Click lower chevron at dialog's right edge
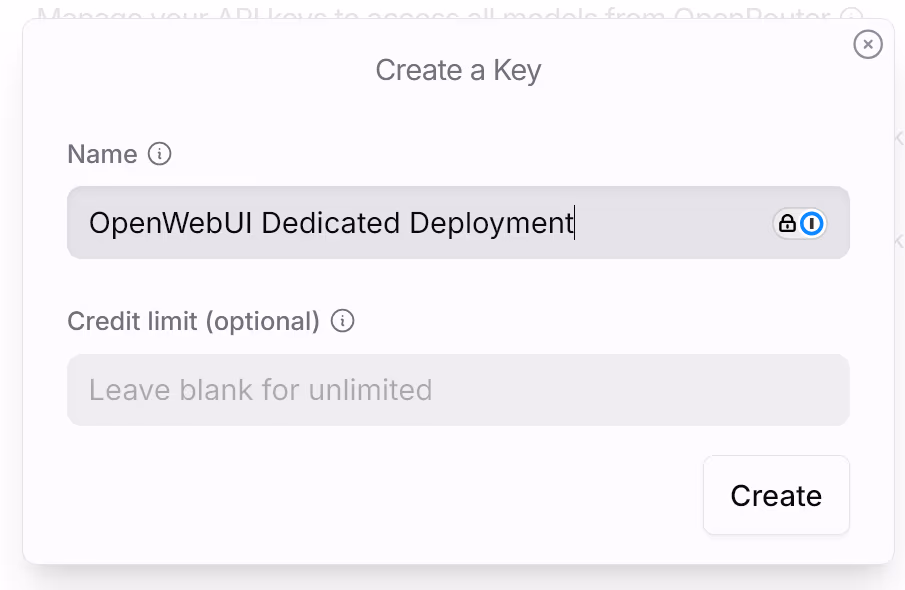Image resolution: width=905 pixels, height=590 pixels. 899,241
